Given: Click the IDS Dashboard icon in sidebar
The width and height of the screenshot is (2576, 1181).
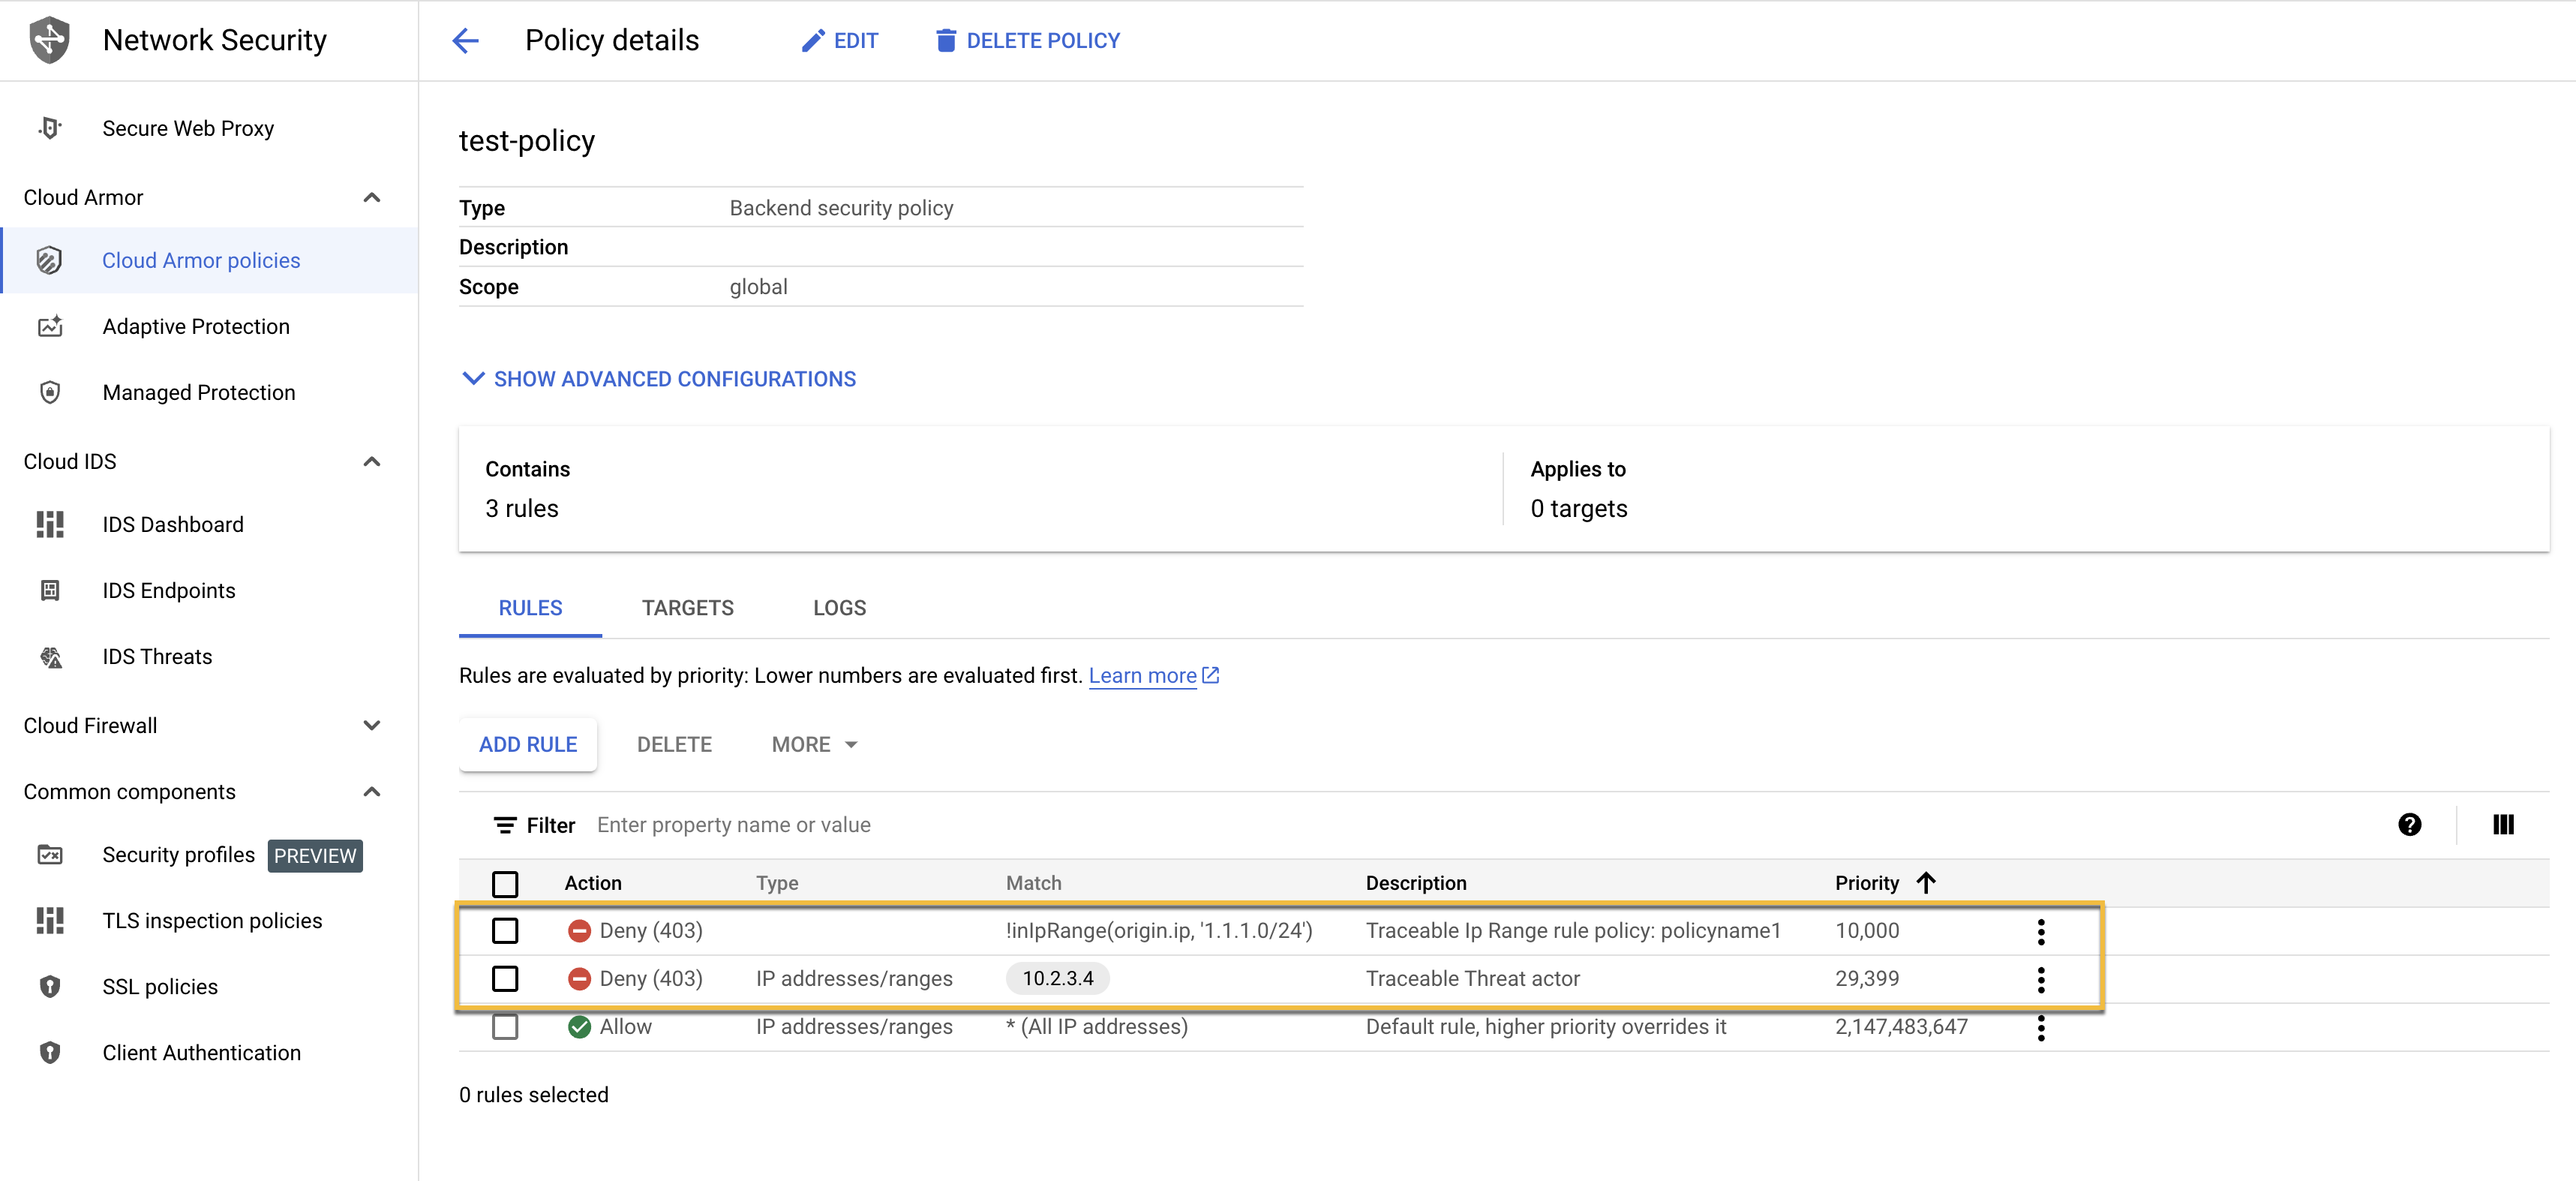Looking at the screenshot, I should (50, 524).
